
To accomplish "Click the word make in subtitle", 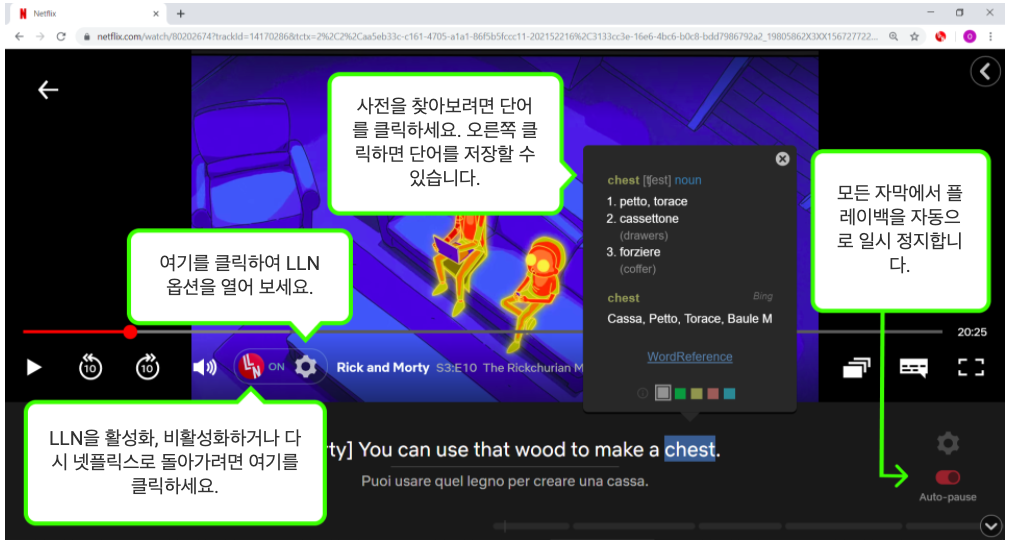I will [617, 449].
